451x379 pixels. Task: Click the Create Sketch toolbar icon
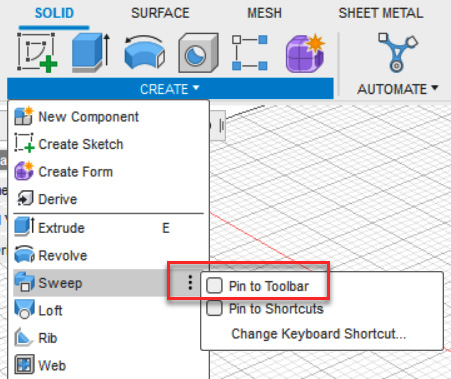click(37, 52)
